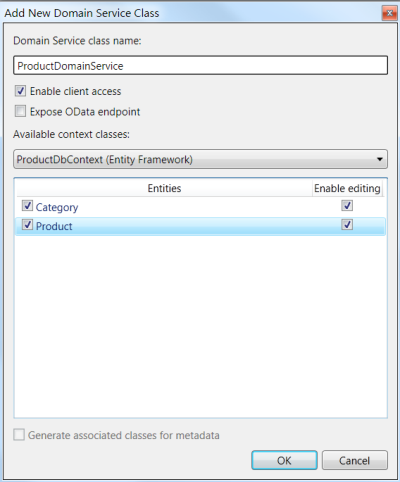Uncheck the Product entity checkbox

(27, 225)
